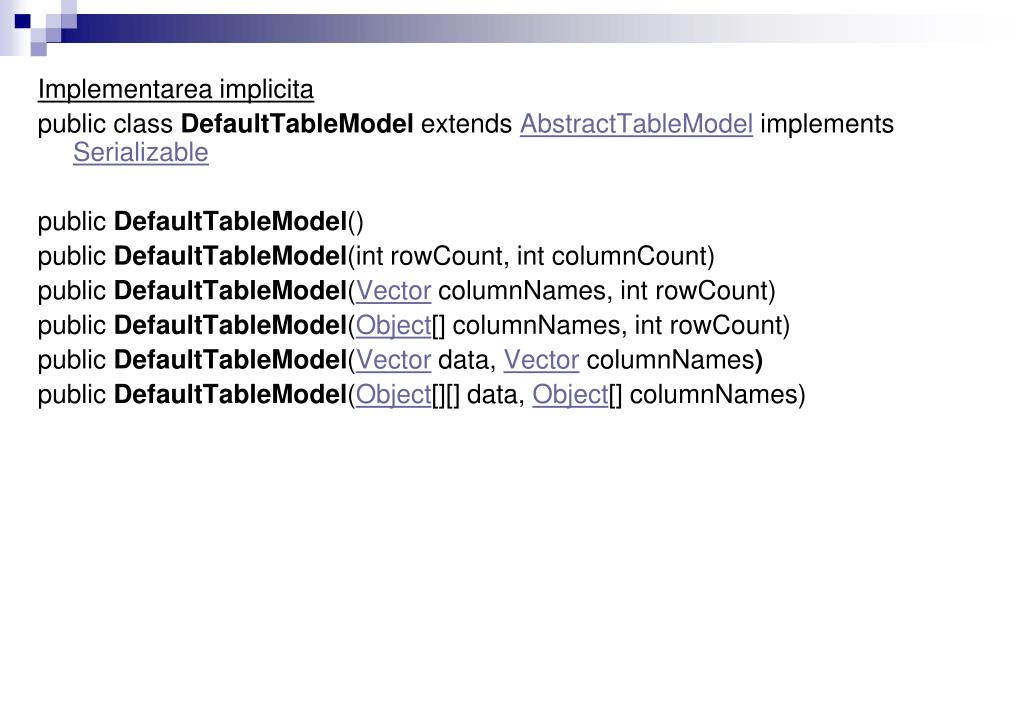Select the 'Implementarea implicita' heading

coord(176,89)
